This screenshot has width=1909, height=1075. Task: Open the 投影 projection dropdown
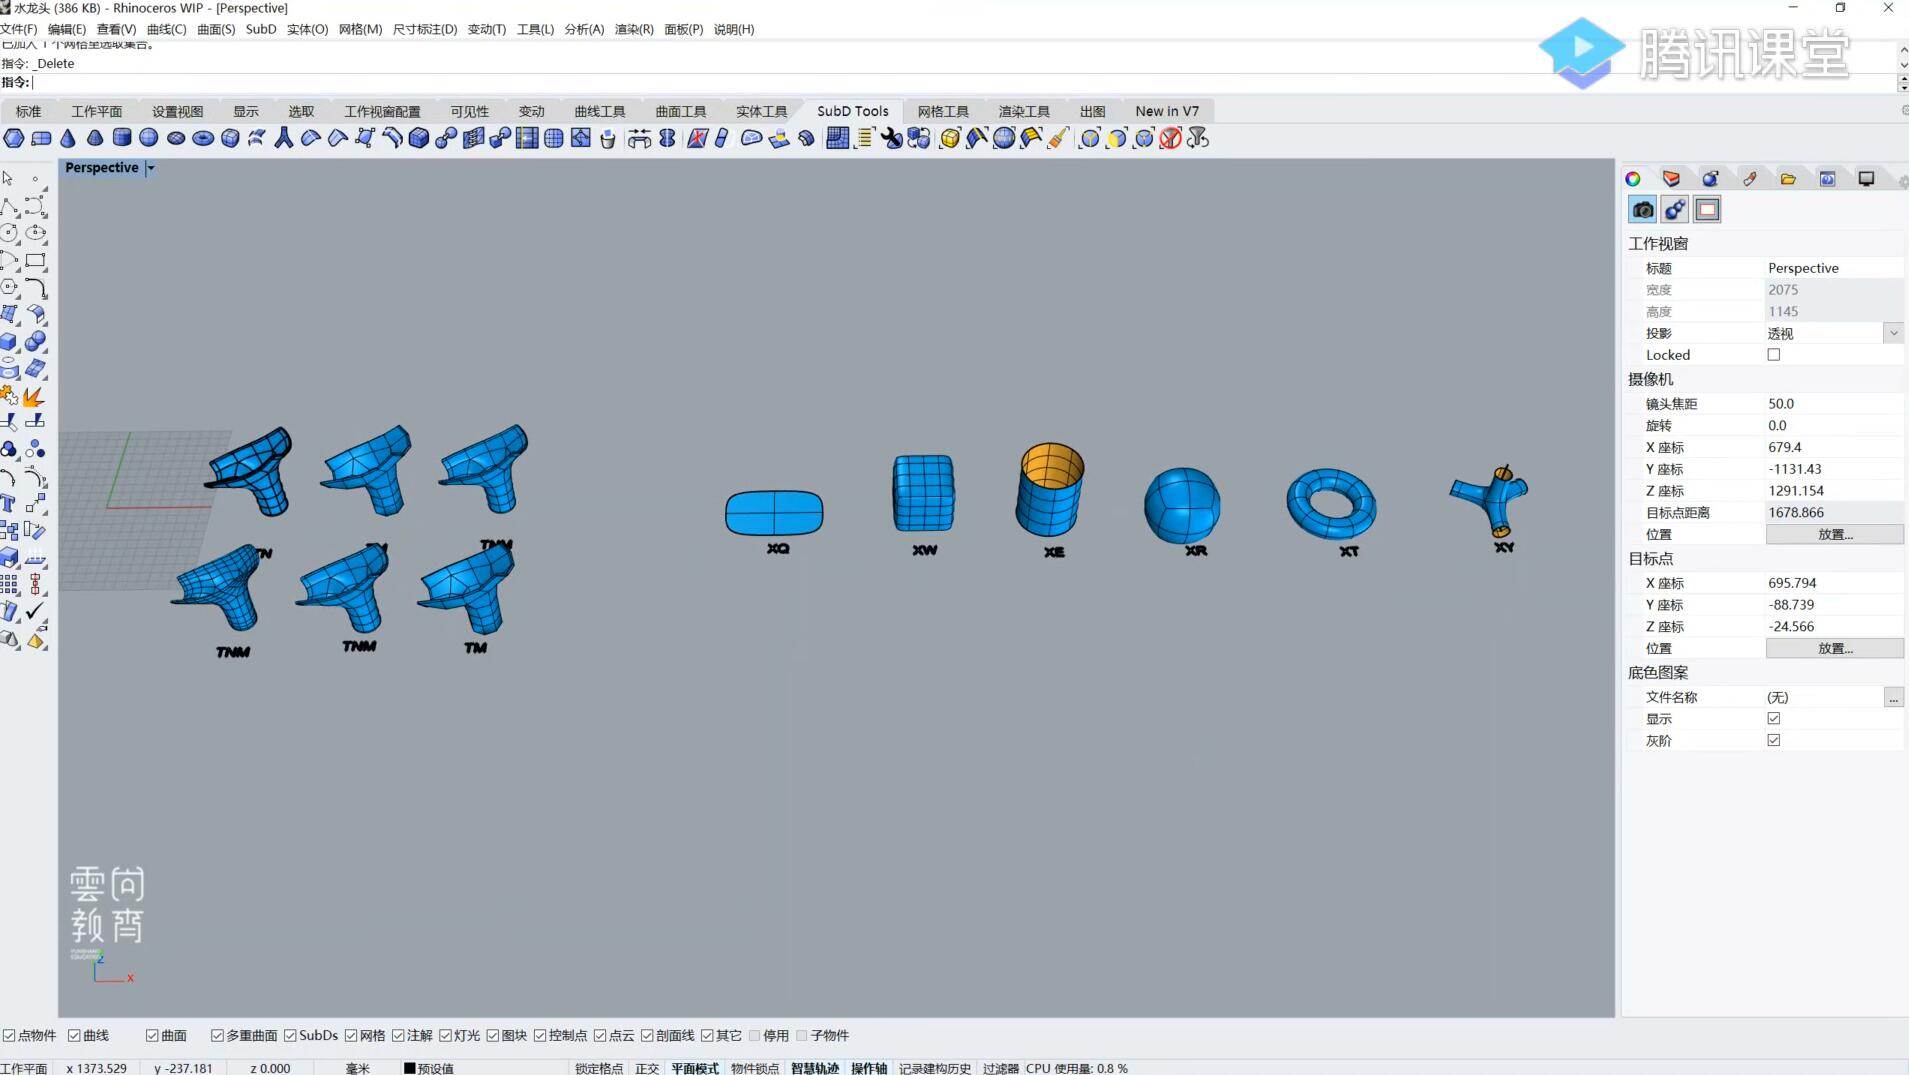coord(1893,334)
